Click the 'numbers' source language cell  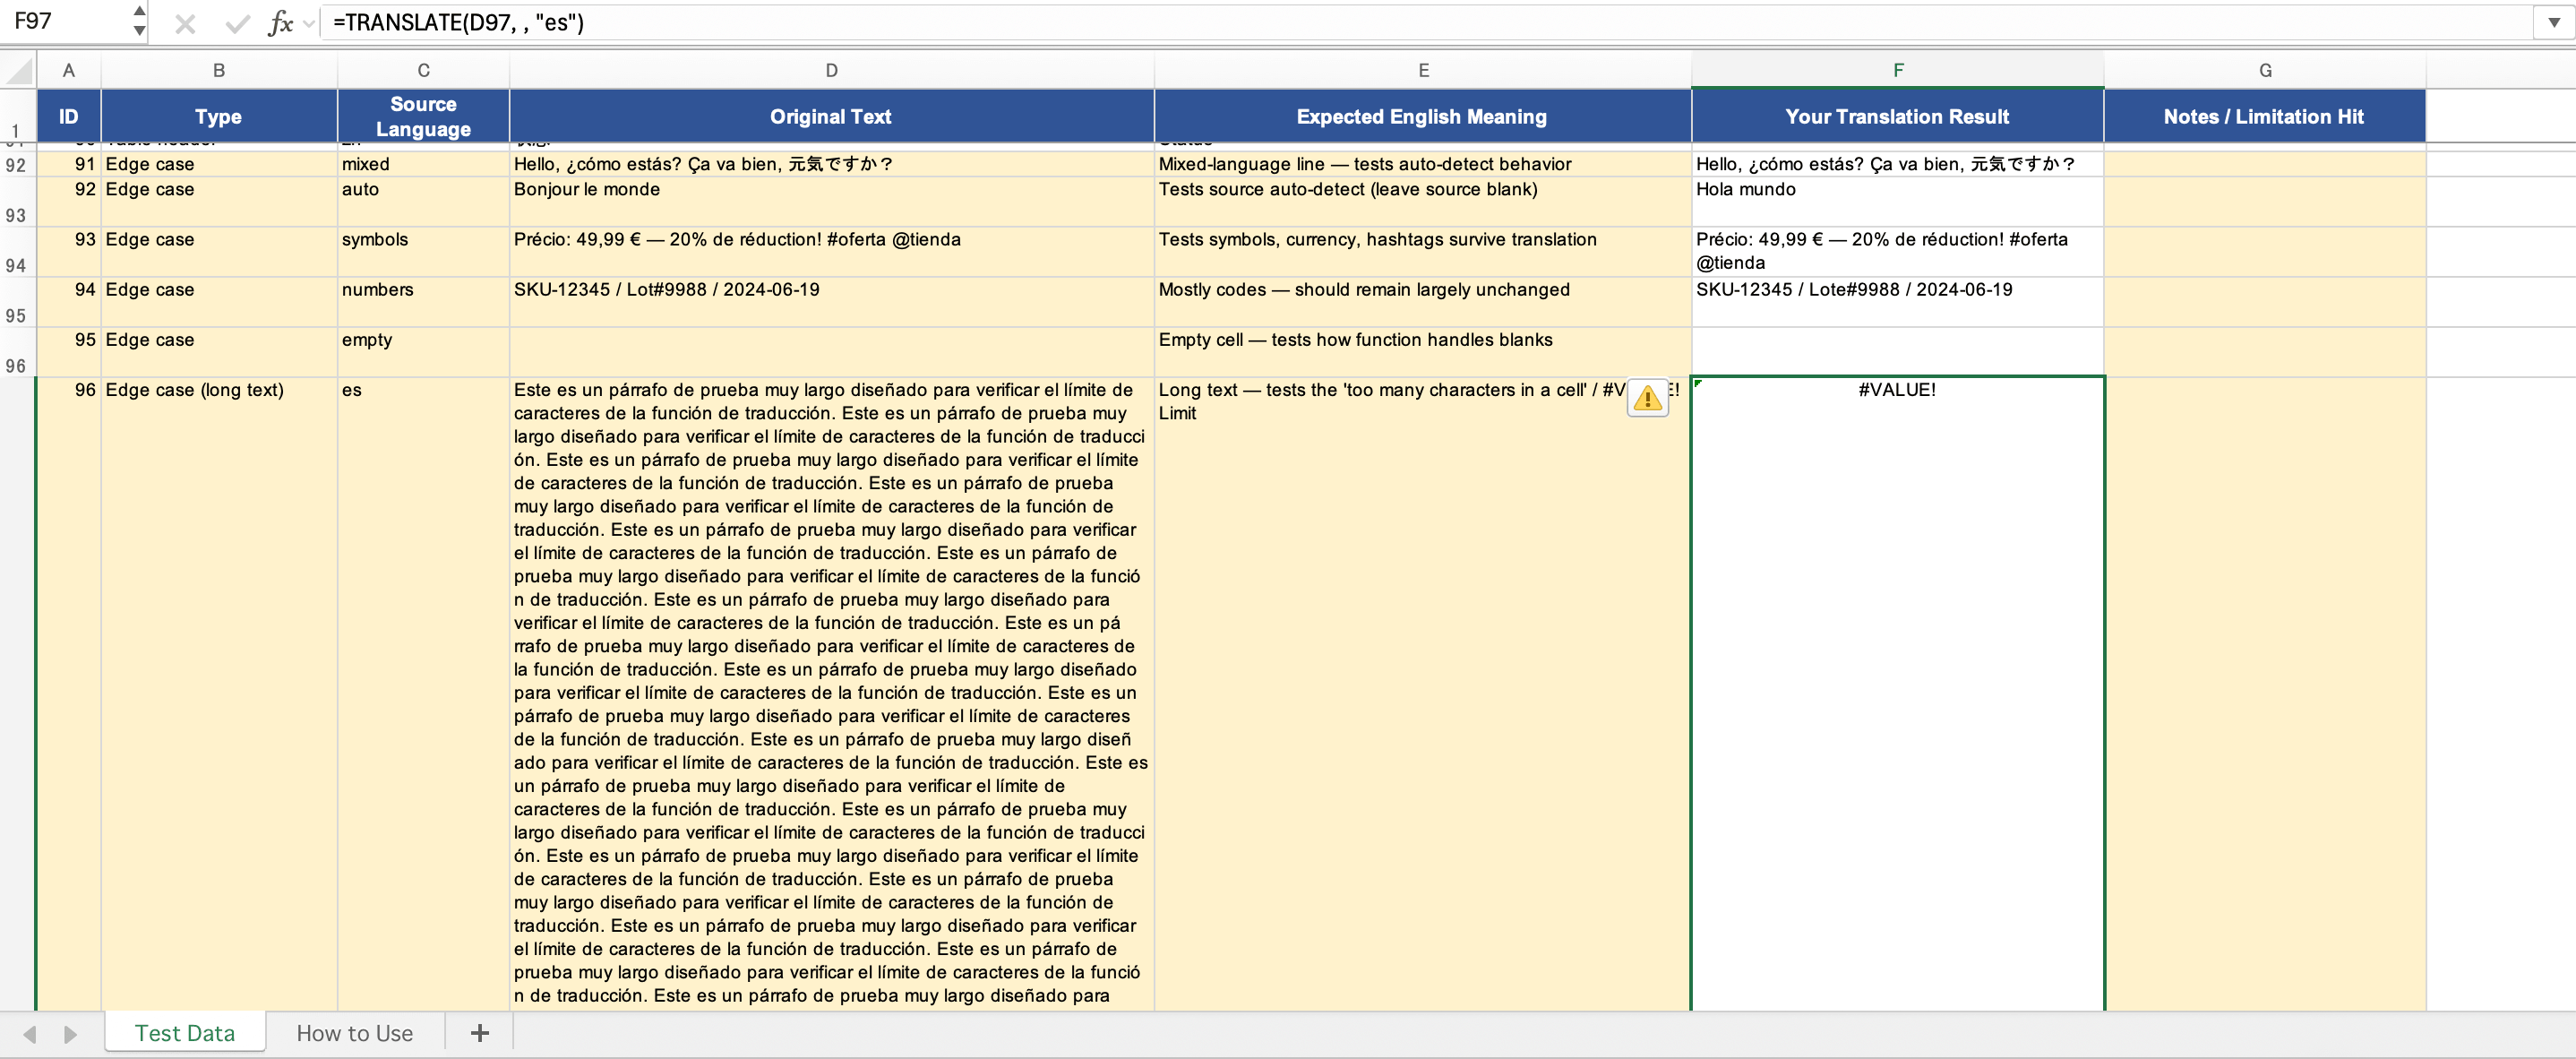423,302
